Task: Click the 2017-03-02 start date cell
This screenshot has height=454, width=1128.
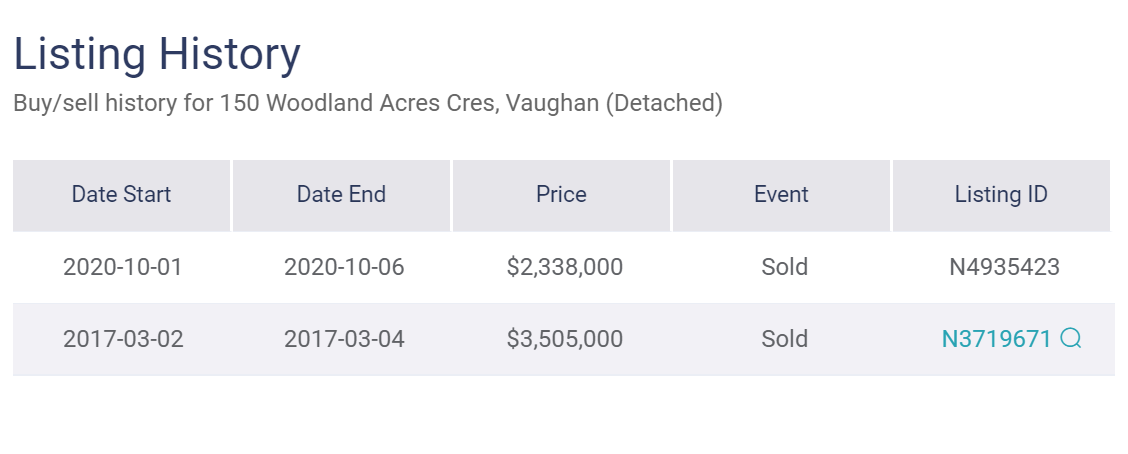Action: [123, 339]
